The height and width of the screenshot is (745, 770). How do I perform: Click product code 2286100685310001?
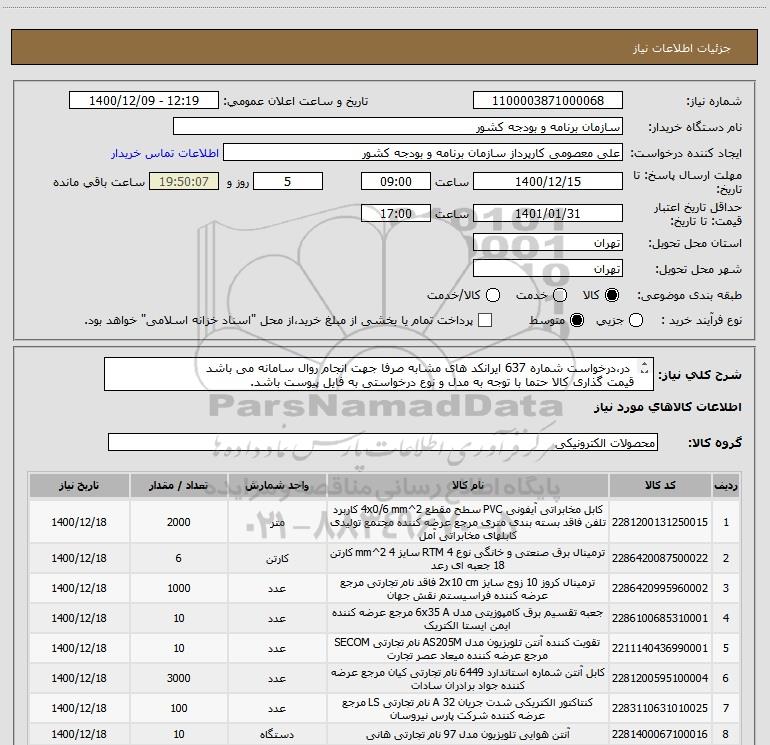[660, 618]
